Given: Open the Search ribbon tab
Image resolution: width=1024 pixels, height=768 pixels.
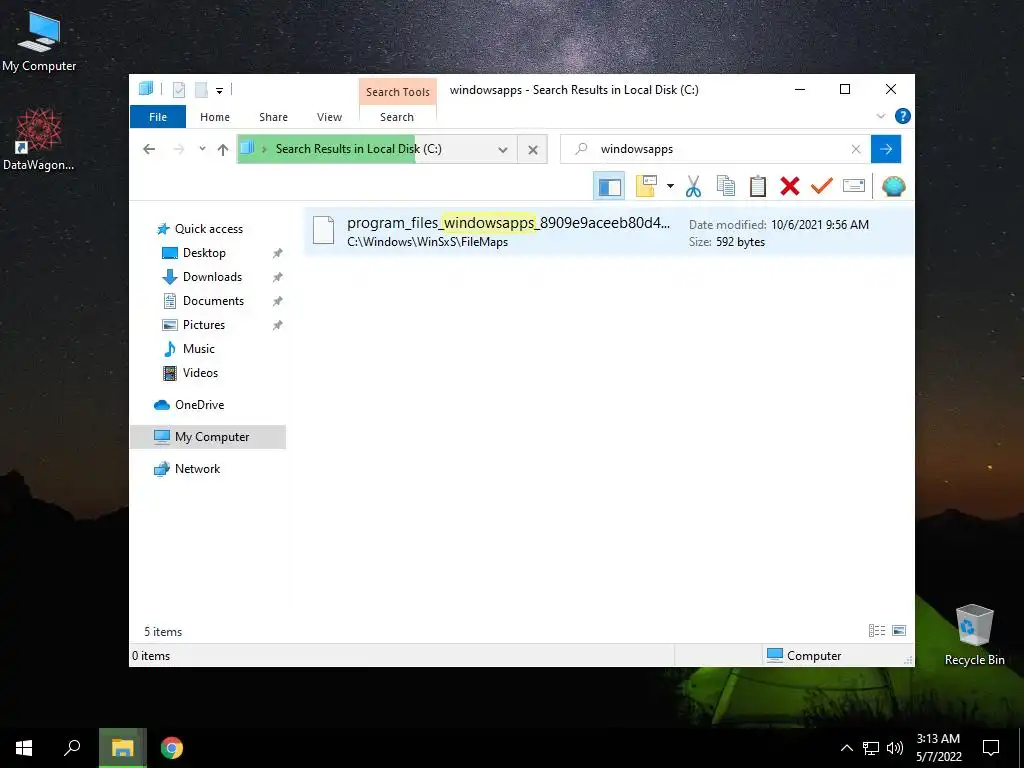Looking at the screenshot, I should tap(397, 117).
